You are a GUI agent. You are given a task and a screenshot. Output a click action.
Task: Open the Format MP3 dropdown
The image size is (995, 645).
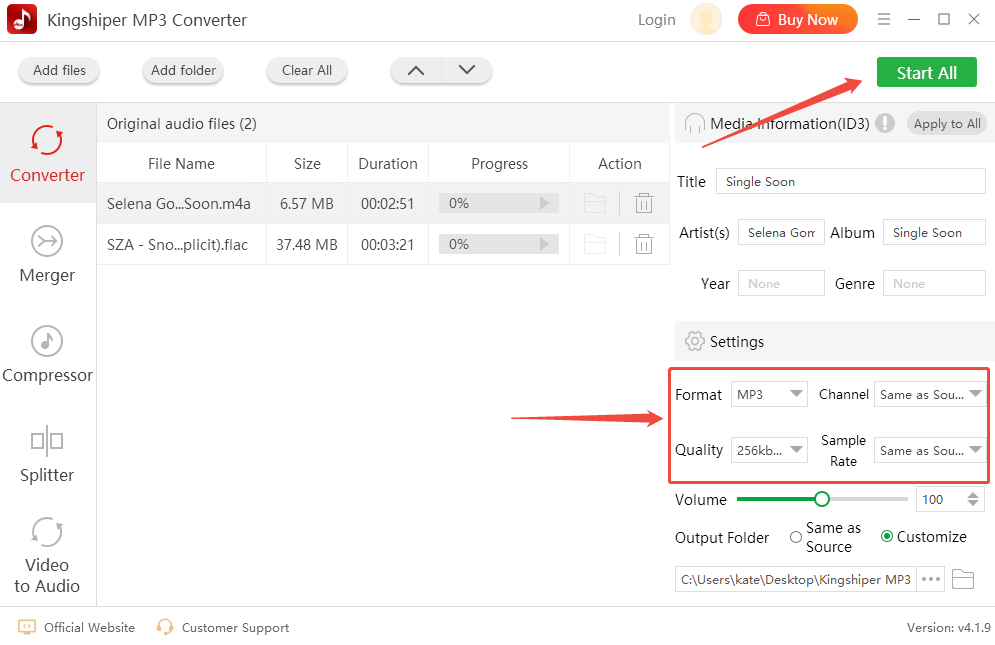click(769, 394)
